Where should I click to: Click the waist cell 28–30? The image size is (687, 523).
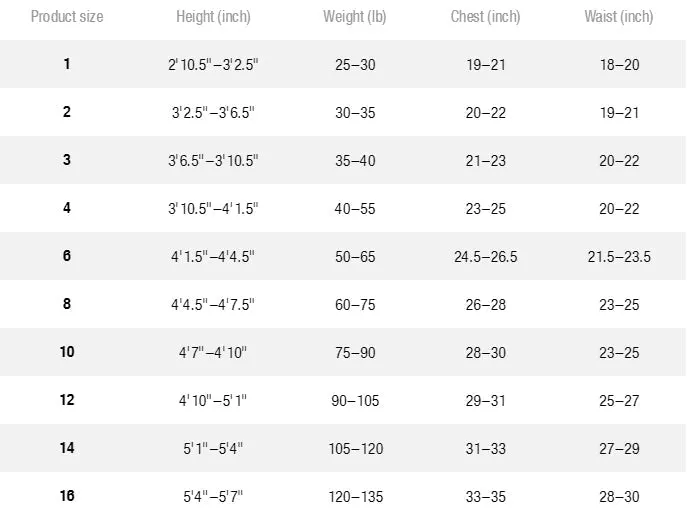click(619, 497)
